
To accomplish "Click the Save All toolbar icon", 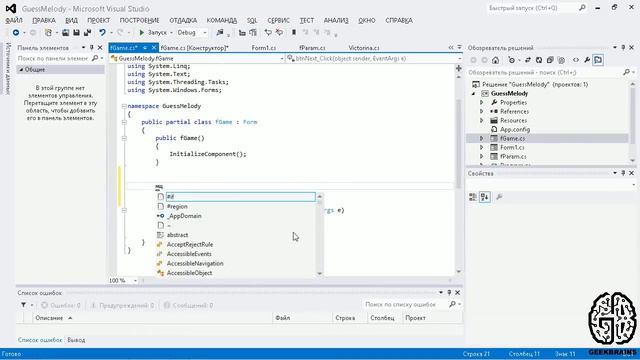I will point(87,33).
